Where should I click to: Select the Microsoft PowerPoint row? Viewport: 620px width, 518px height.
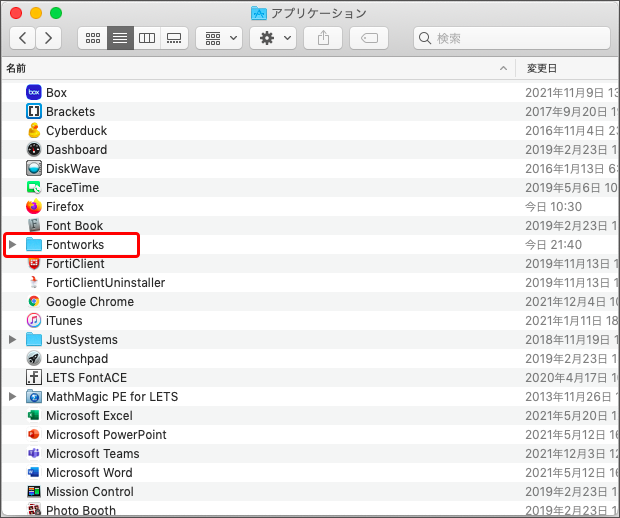tap(106, 434)
